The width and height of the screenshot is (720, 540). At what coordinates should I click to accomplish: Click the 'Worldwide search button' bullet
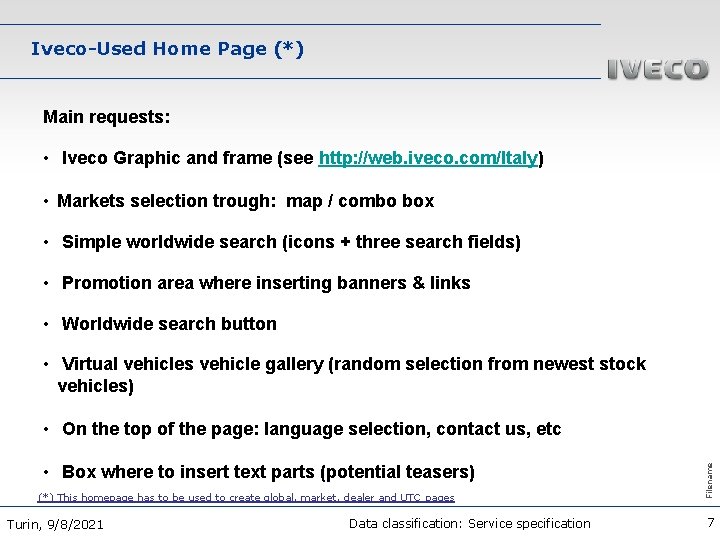click(x=169, y=324)
